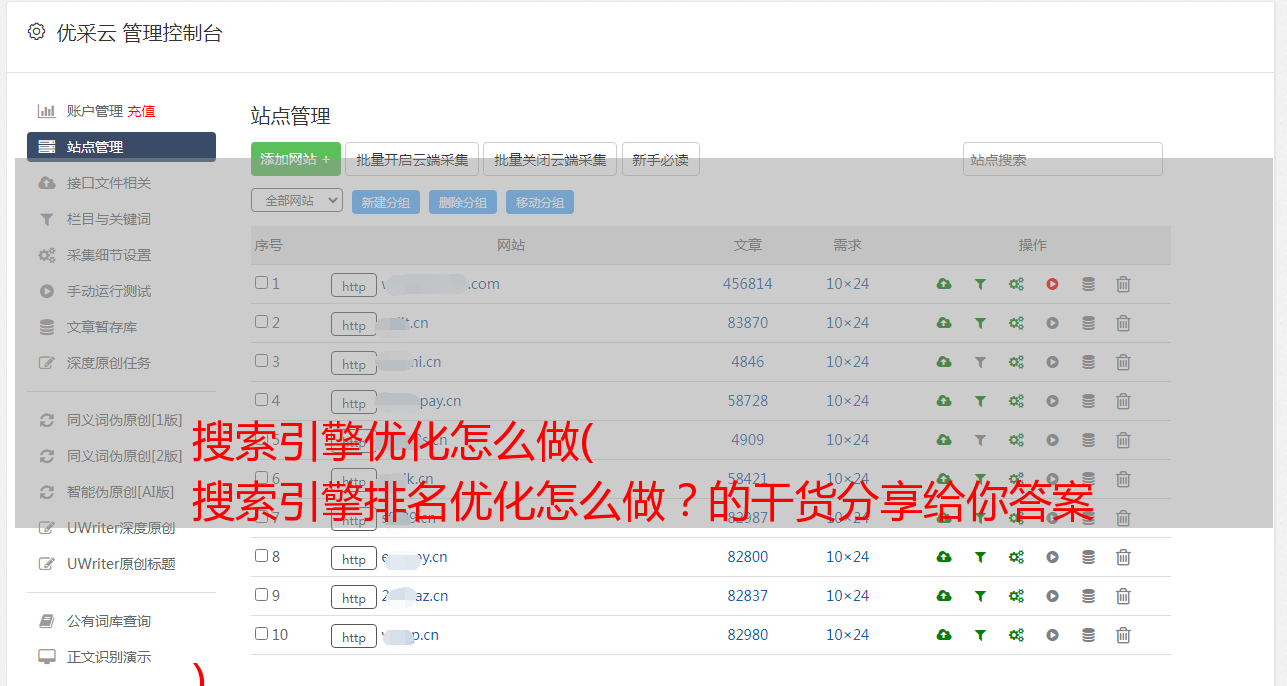Tick the checkbox for row 1
Image resolution: width=1287 pixels, height=686 pixels.
tap(261, 283)
